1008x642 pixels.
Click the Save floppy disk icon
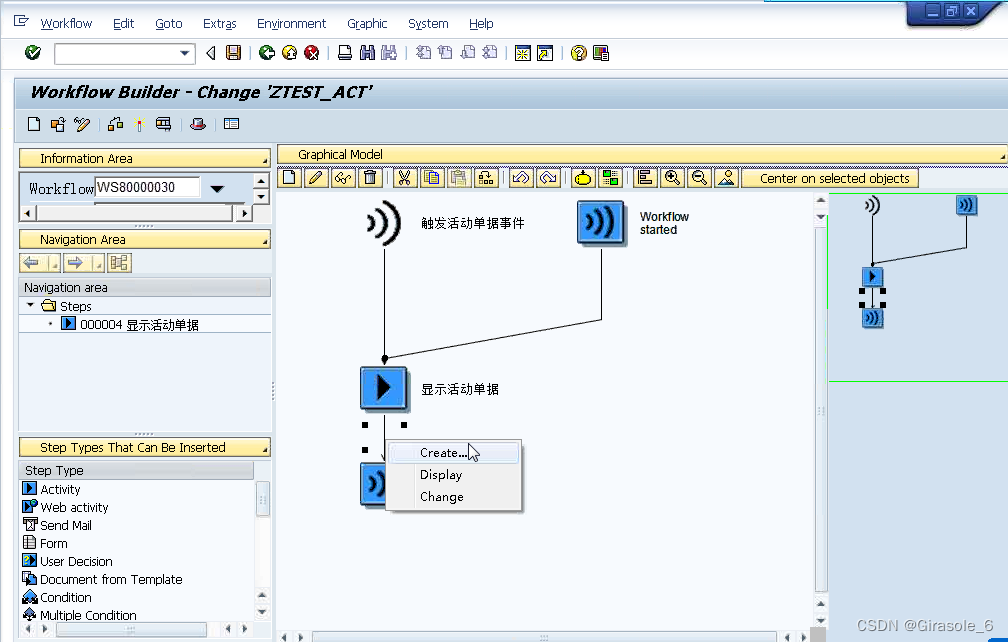pyautogui.click(x=233, y=53)
